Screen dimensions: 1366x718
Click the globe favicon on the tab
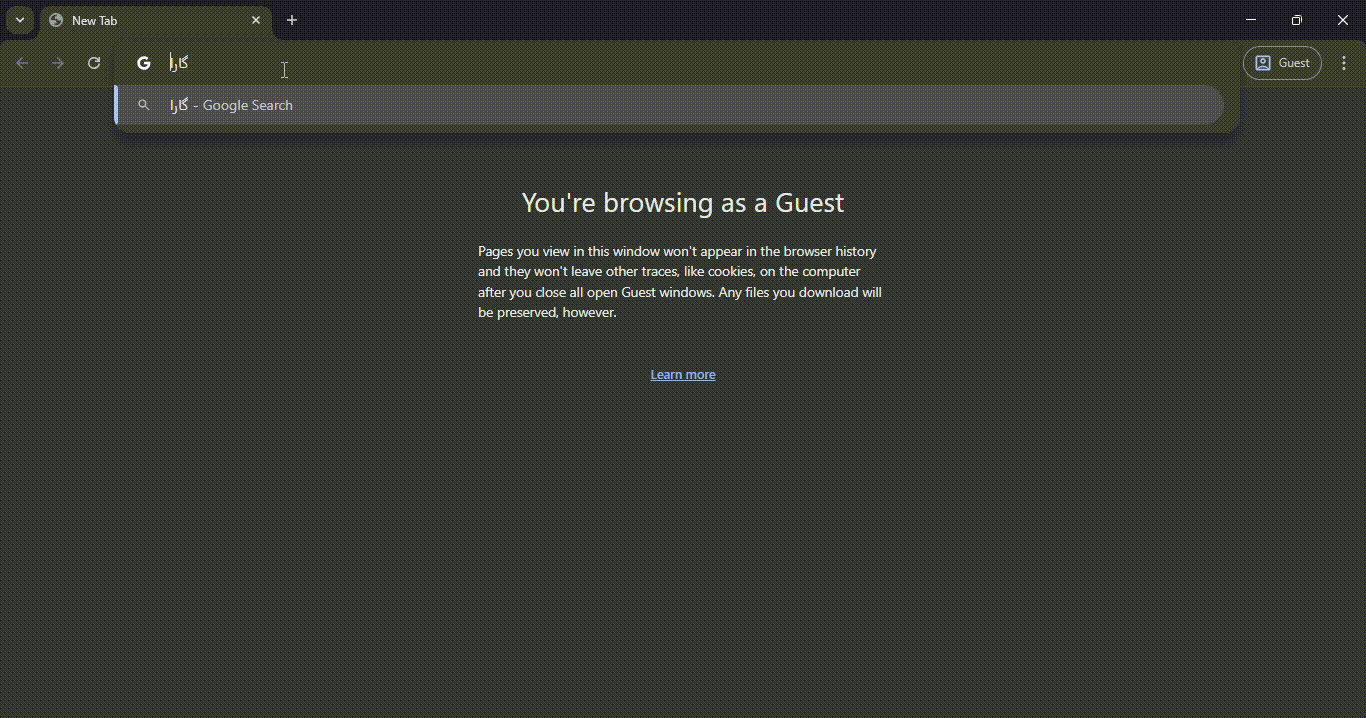point(56,20)
